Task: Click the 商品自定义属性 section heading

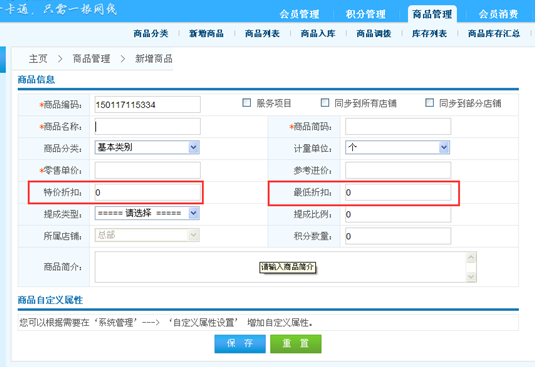Action: (50, 300)
